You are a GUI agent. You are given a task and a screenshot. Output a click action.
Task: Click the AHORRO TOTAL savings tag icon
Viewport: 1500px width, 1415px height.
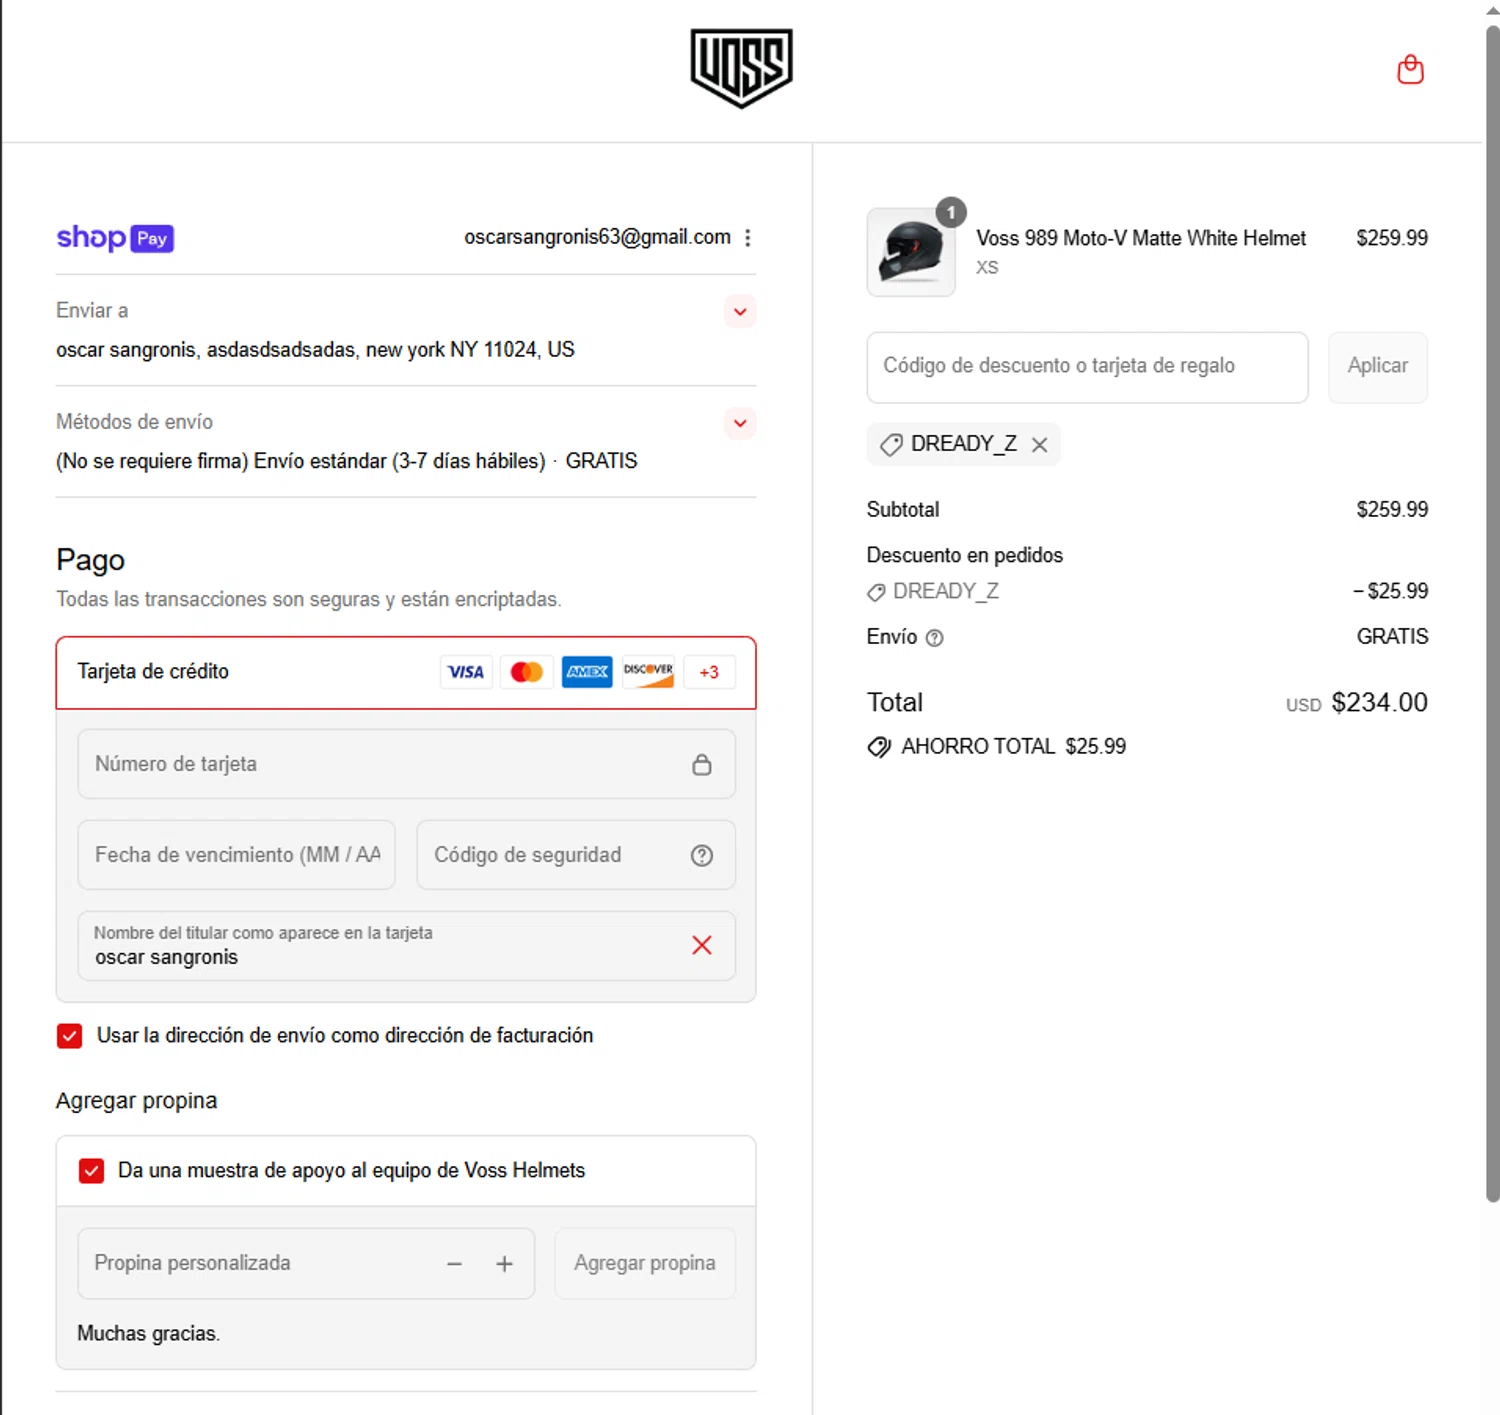point(879,747)
